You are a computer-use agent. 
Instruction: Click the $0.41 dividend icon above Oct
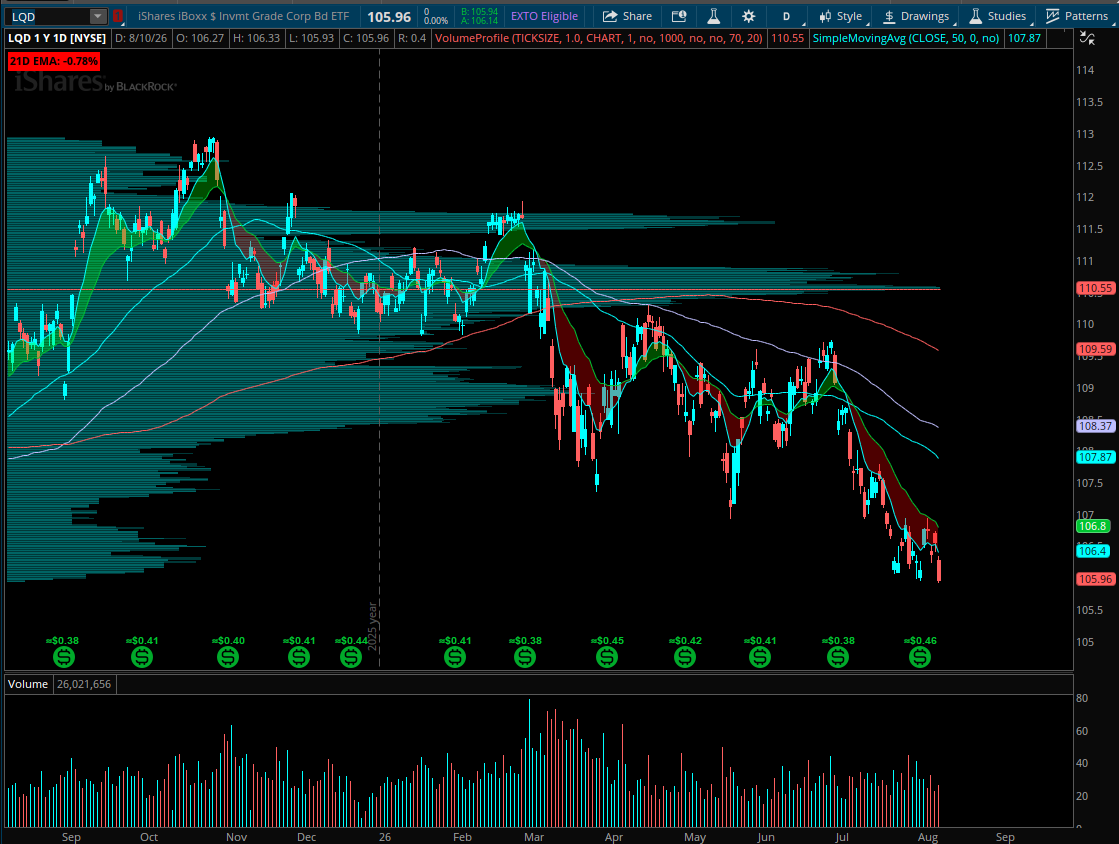(x=142, y=657)
